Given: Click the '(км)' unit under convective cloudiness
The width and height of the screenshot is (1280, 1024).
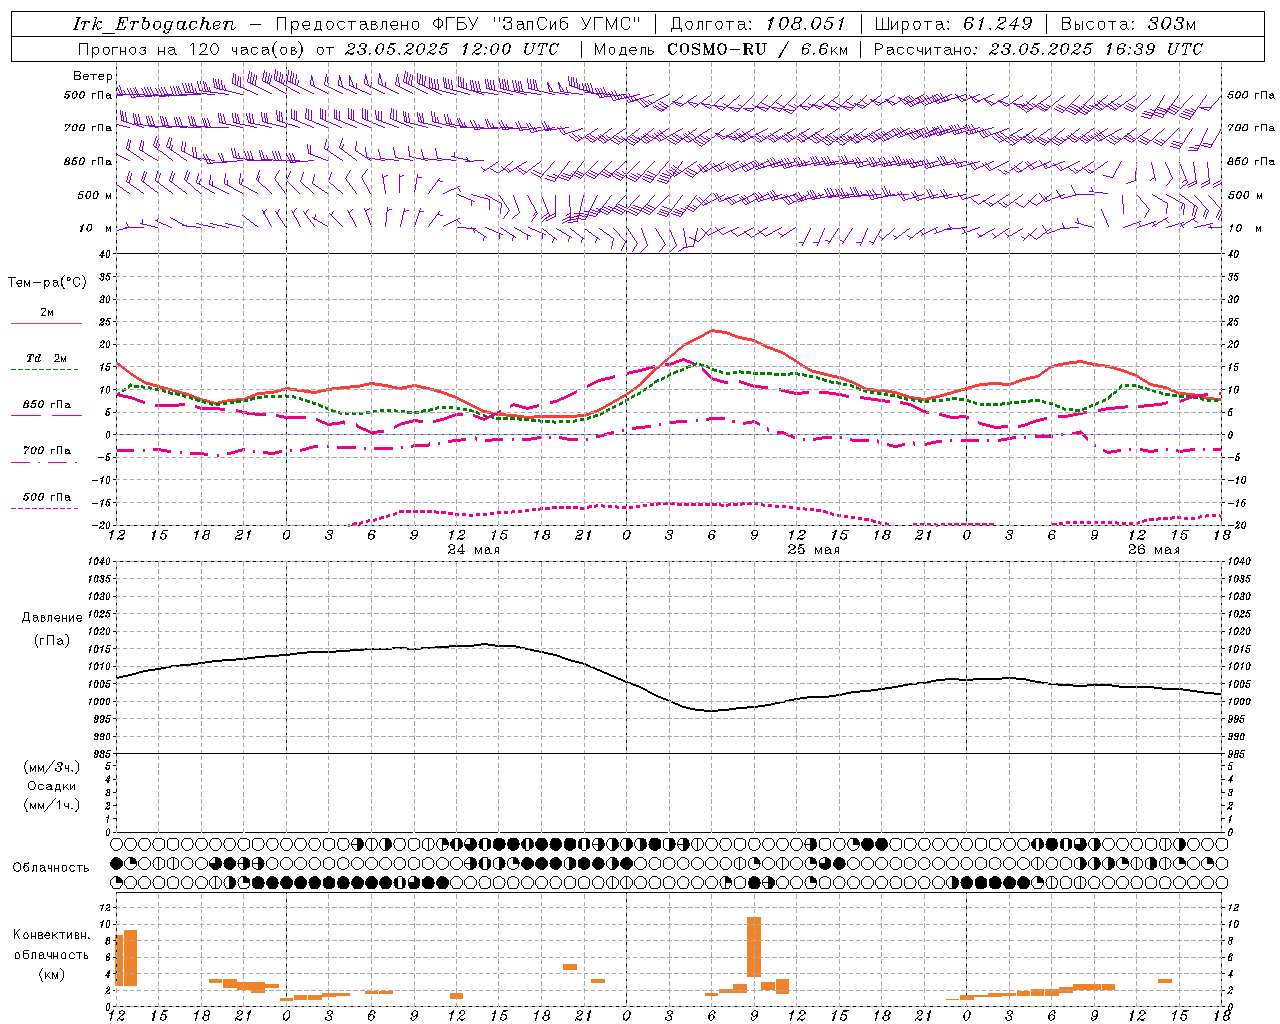Looking at the screenshot, I should (52, 974).
